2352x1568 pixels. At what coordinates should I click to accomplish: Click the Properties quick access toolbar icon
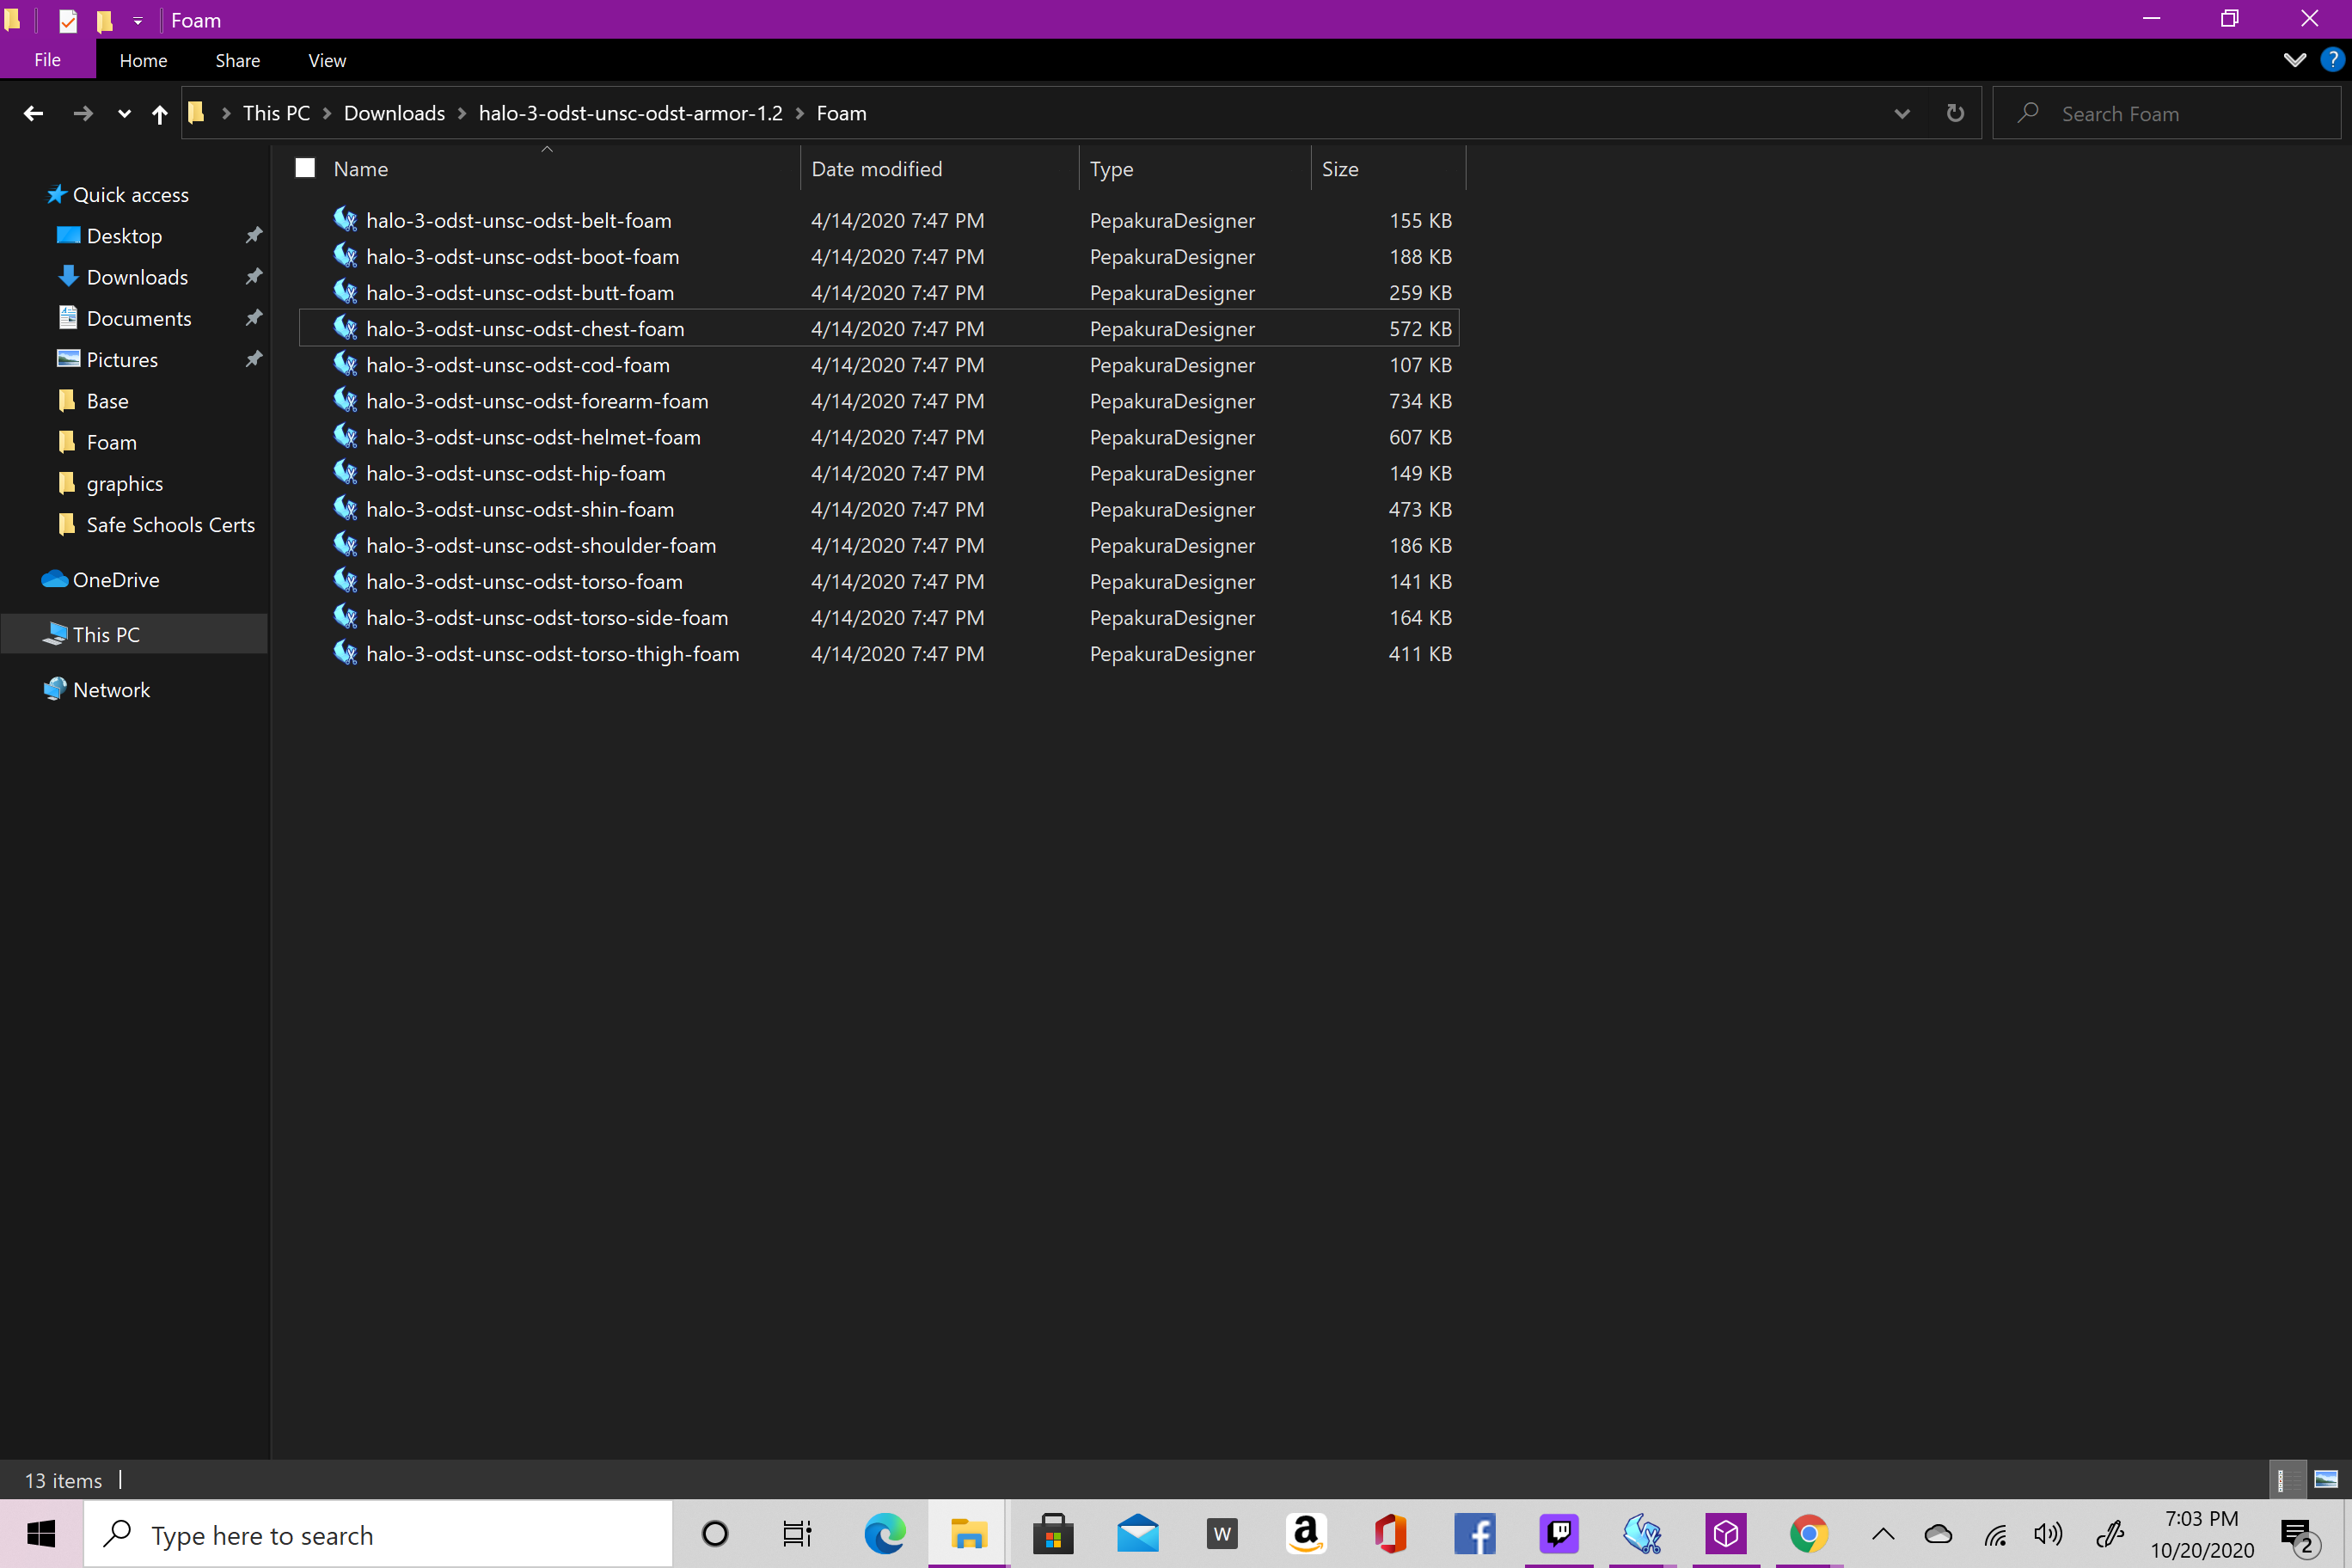[x=68, y=20]
